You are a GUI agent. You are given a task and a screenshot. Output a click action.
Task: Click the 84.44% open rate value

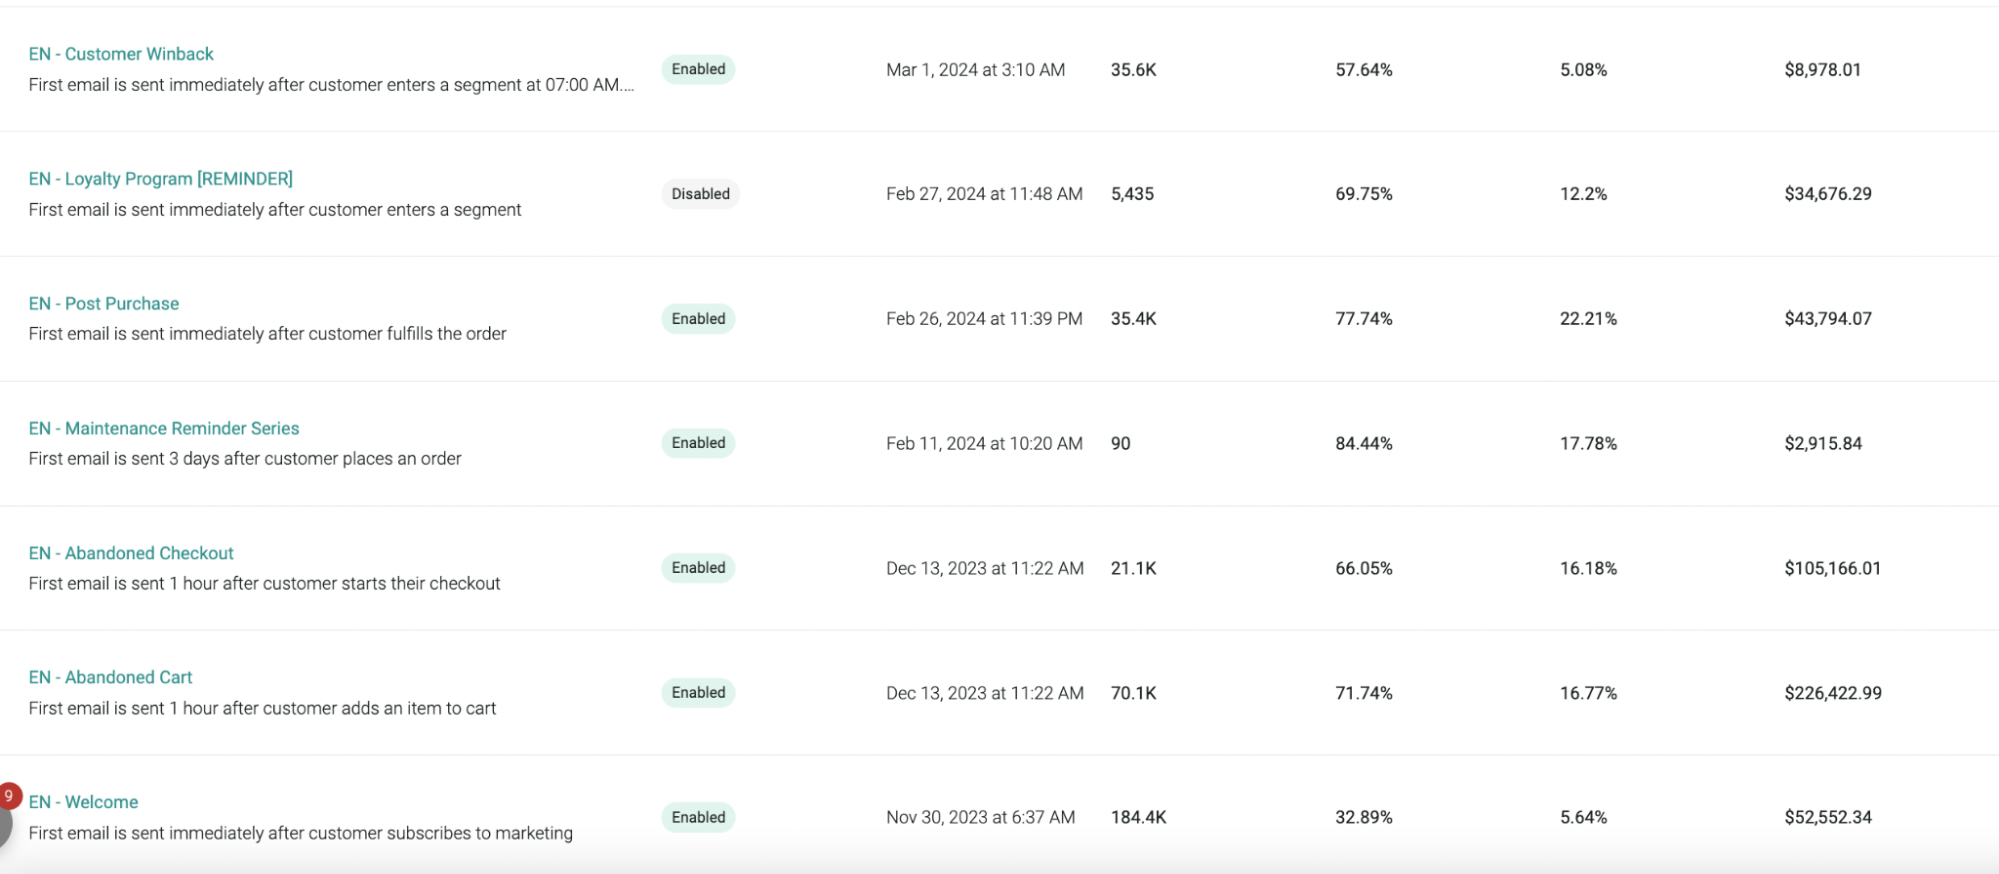pyautogui.click(x=1363, y=443)
